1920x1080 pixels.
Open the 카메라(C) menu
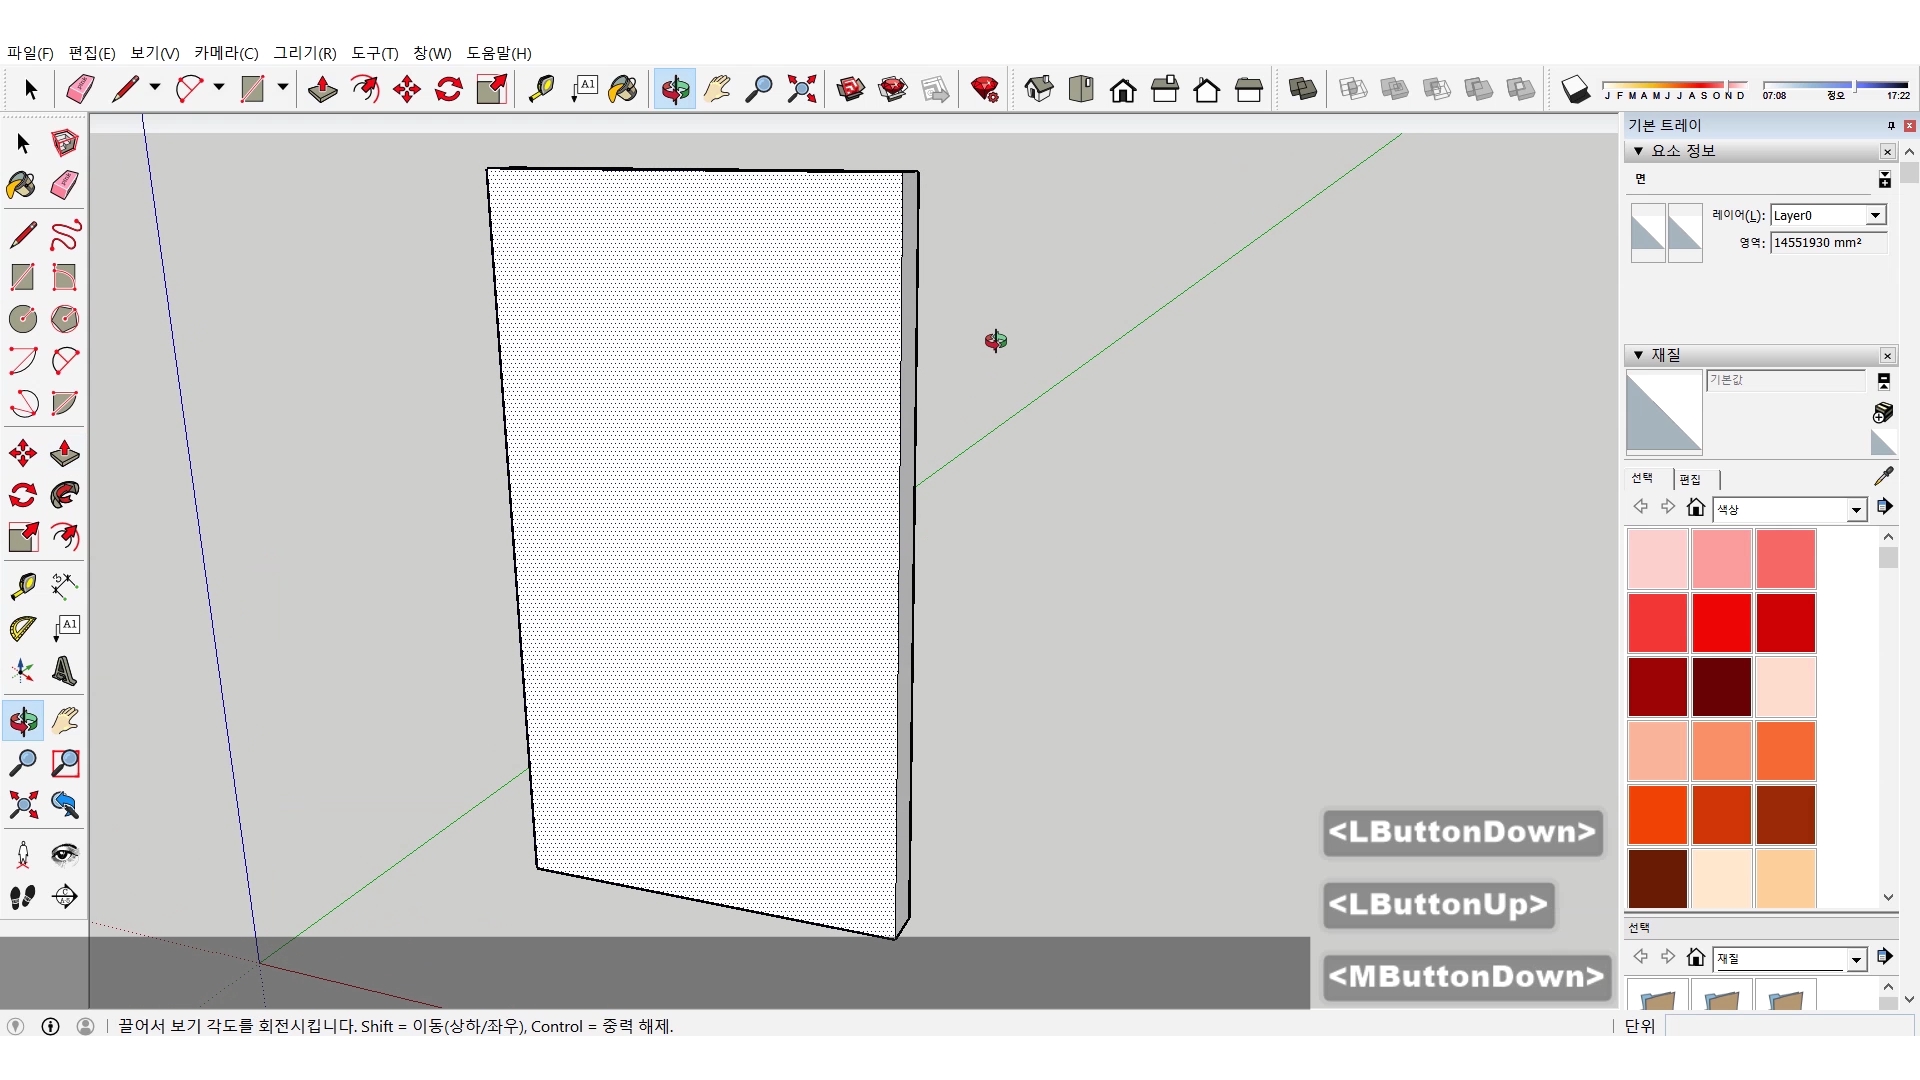tap(226, 53)
